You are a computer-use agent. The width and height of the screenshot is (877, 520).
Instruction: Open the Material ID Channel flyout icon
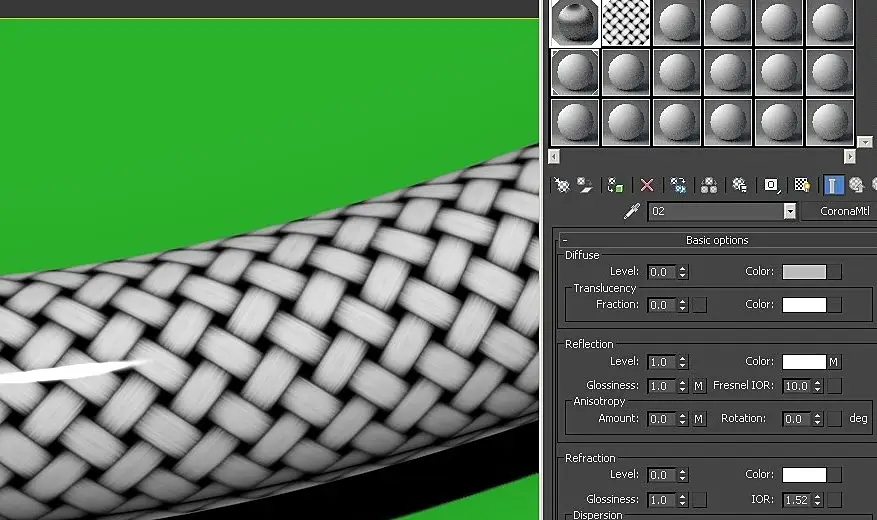[x=772, y=185]
